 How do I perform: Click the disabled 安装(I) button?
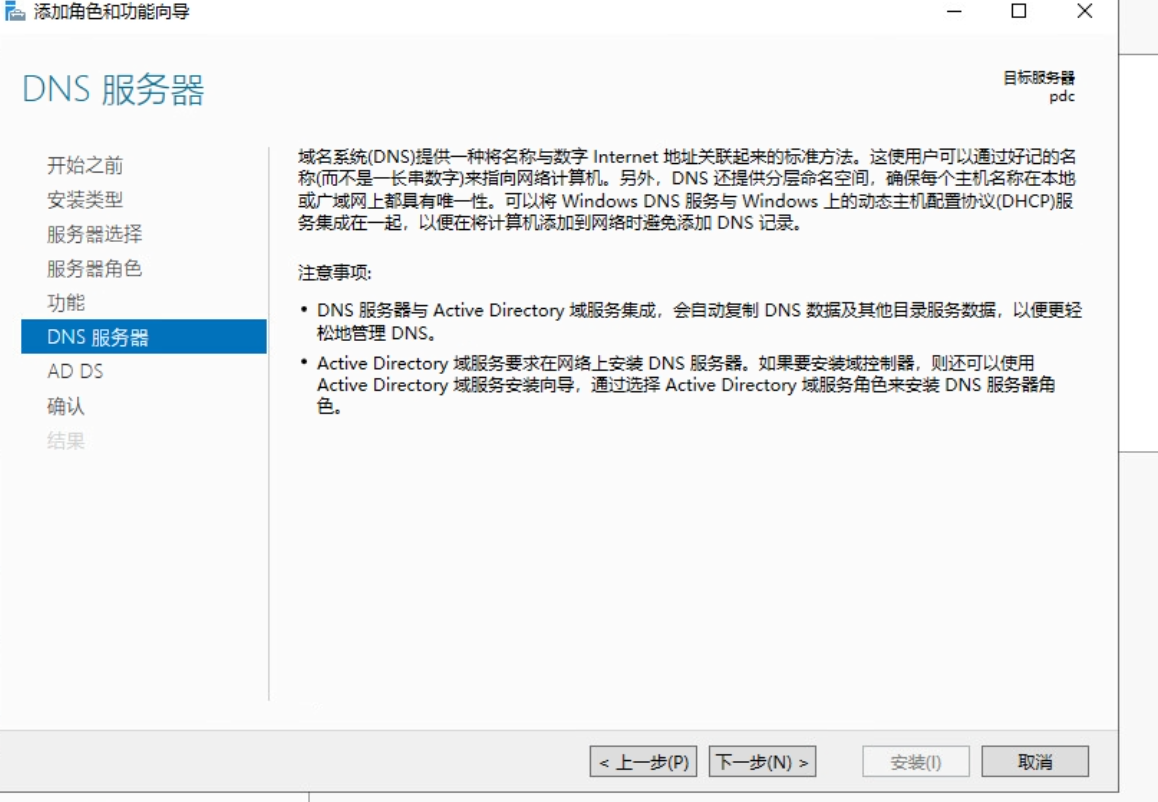(916, 761)
